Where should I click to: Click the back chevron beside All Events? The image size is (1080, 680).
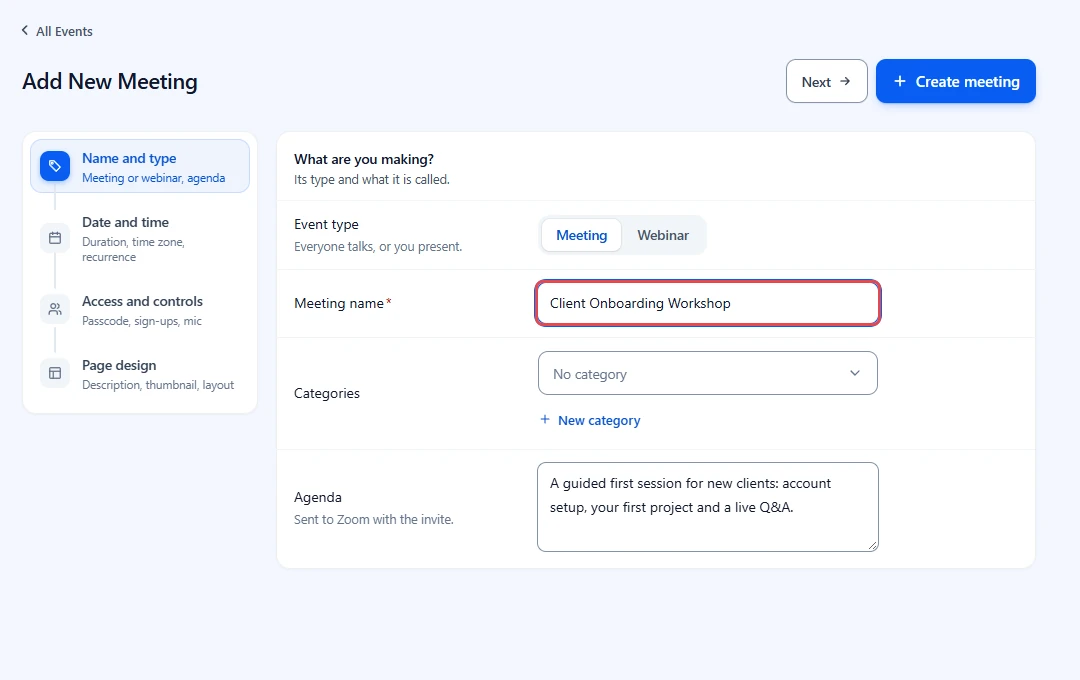25,30
